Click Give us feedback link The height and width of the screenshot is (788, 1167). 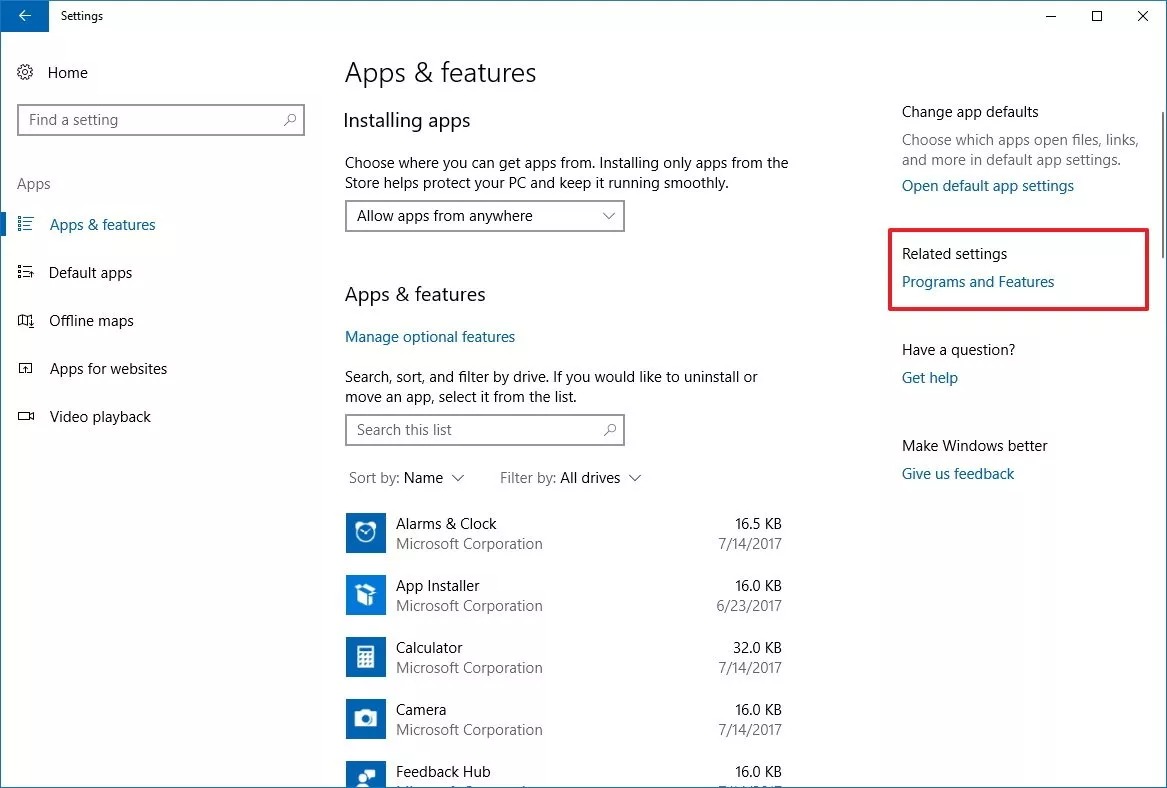958,474
